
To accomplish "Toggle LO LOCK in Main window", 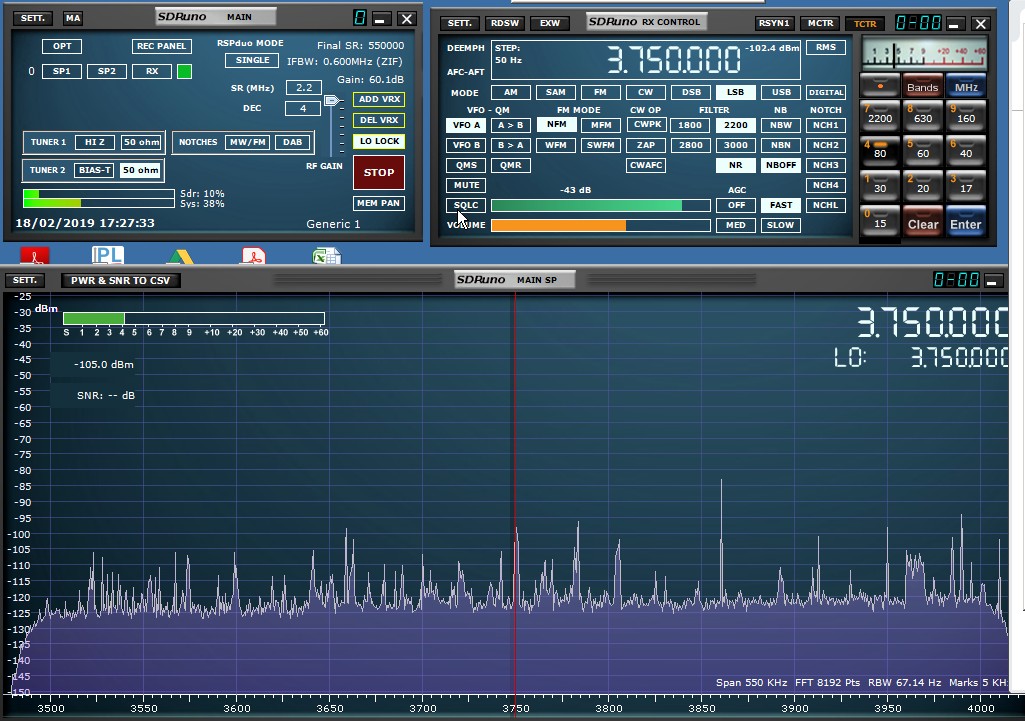I will [379, 141].
